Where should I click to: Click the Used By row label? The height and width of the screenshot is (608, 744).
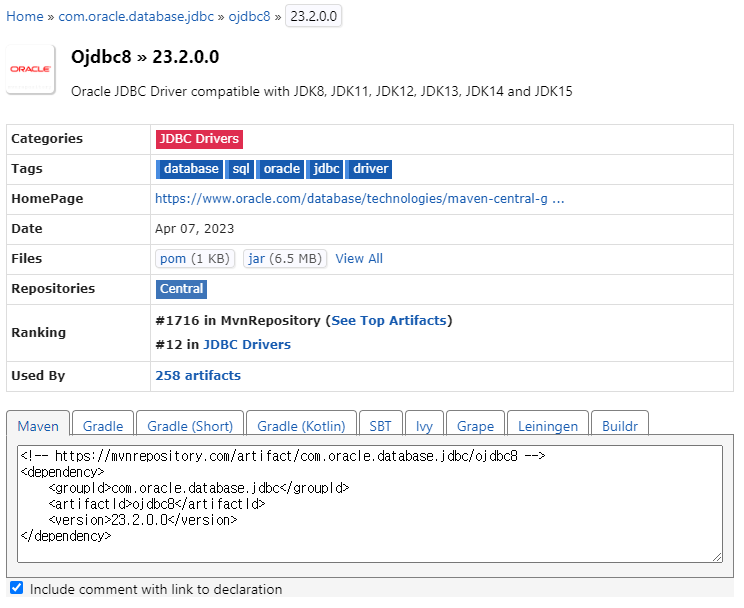(x=38, y=375)
